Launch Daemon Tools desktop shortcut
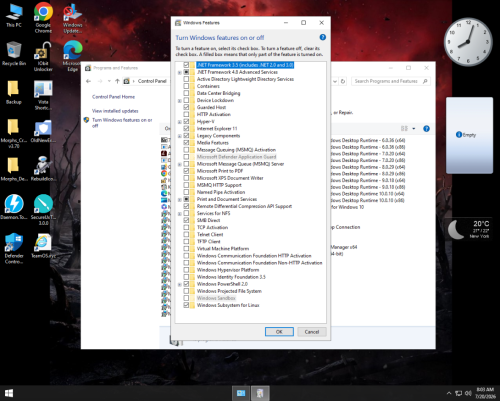This screenshot has width=500, height=401. [14, 207]
